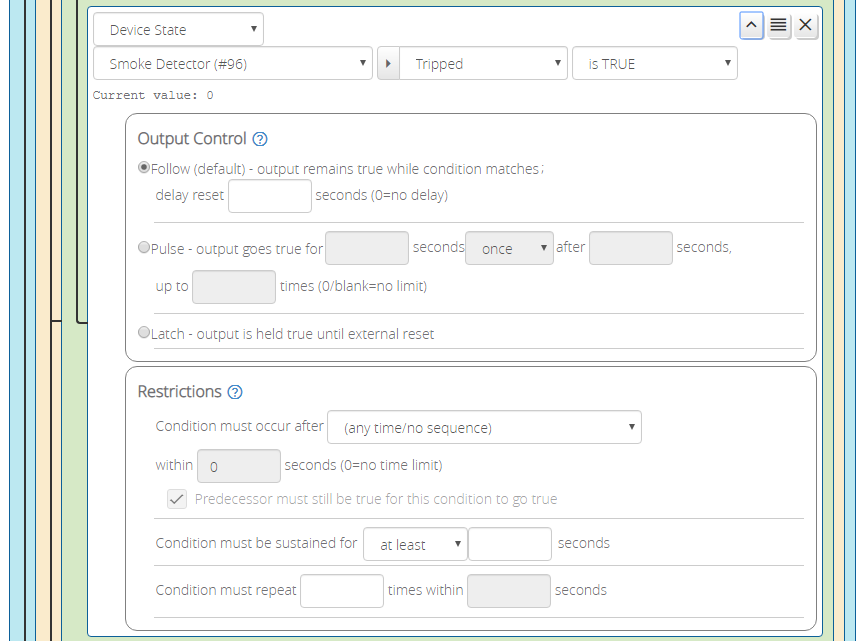Open the Restrictions help icon

(x=236, y=392)
